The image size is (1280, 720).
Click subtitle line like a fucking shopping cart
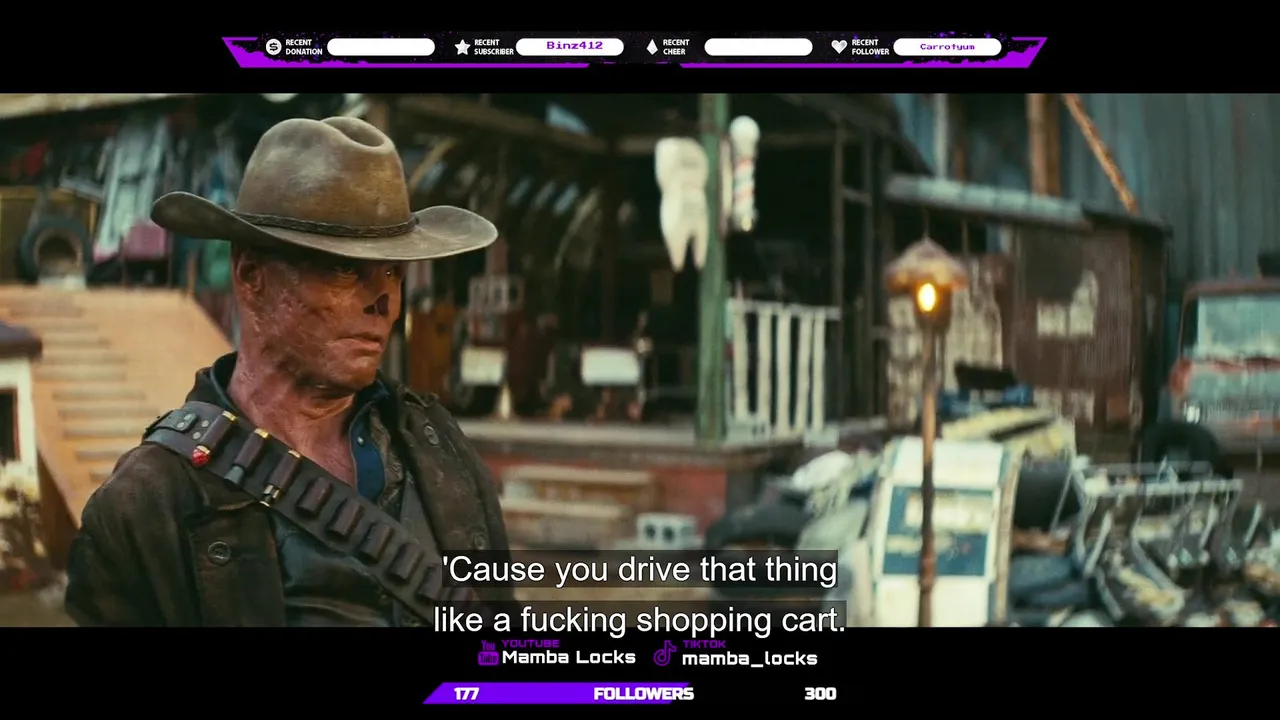[640, 619]
